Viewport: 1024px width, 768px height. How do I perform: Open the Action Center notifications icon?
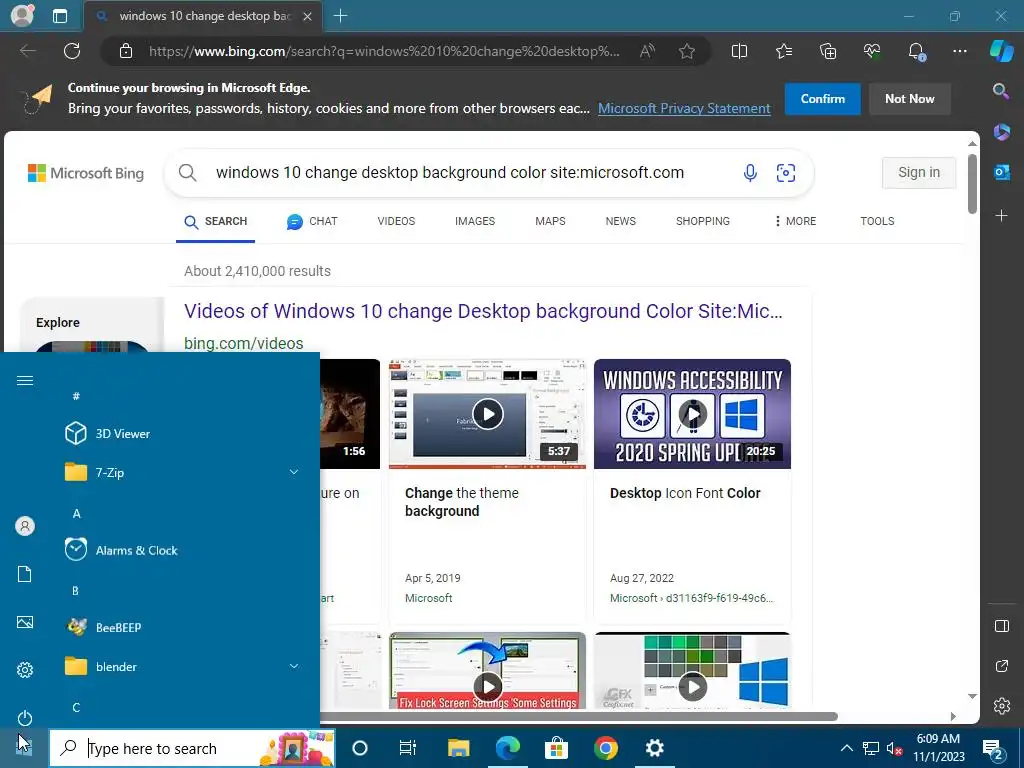993,749
